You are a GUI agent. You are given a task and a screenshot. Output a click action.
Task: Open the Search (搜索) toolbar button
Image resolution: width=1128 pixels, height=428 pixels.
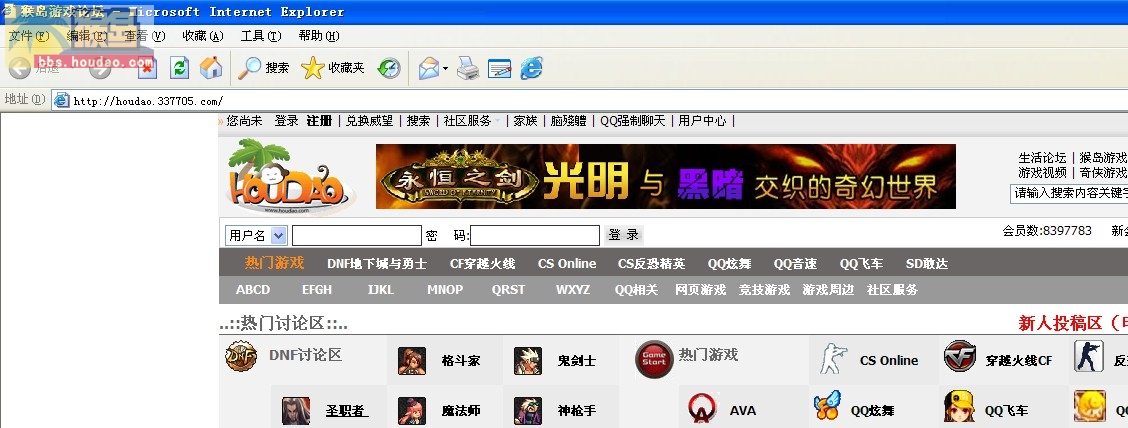[263, 68]
